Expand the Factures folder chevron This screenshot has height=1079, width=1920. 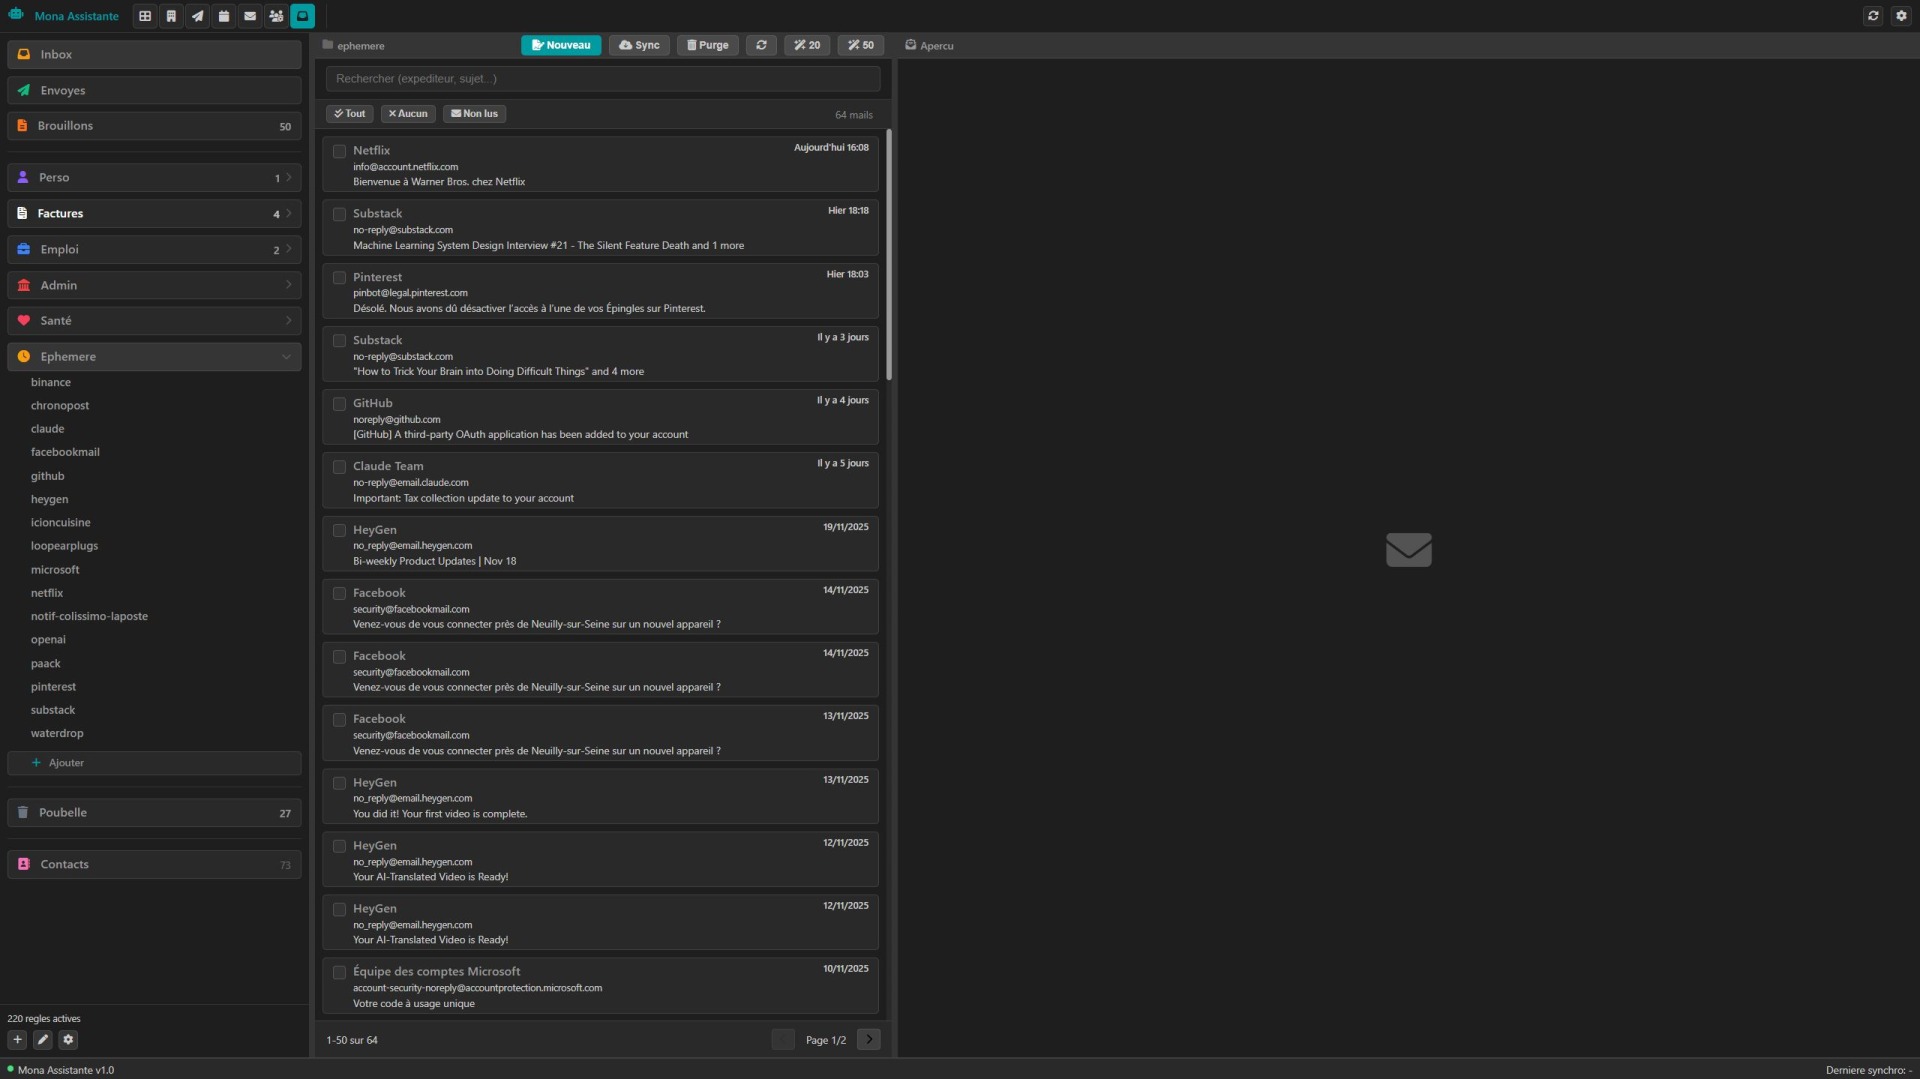click(x=289, y=214)
